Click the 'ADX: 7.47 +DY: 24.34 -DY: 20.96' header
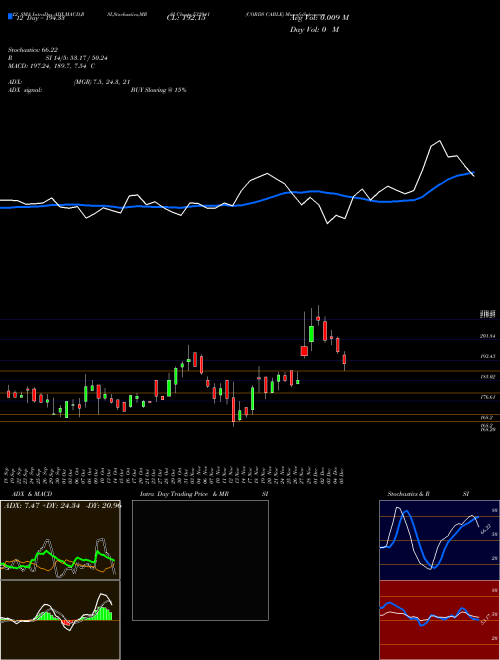 pyautogui.click(x=62, y=505)
